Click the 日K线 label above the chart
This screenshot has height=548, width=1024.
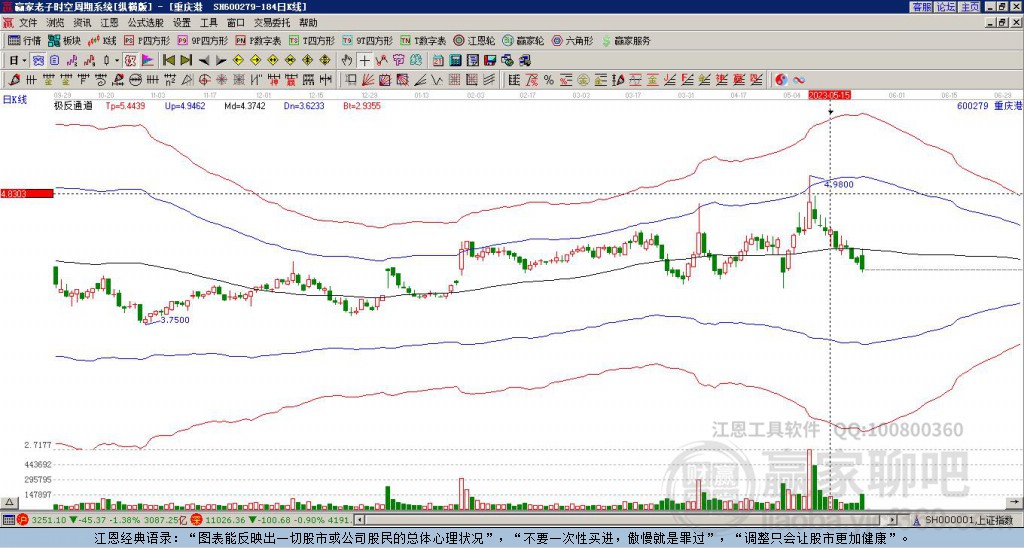point(15,100)
